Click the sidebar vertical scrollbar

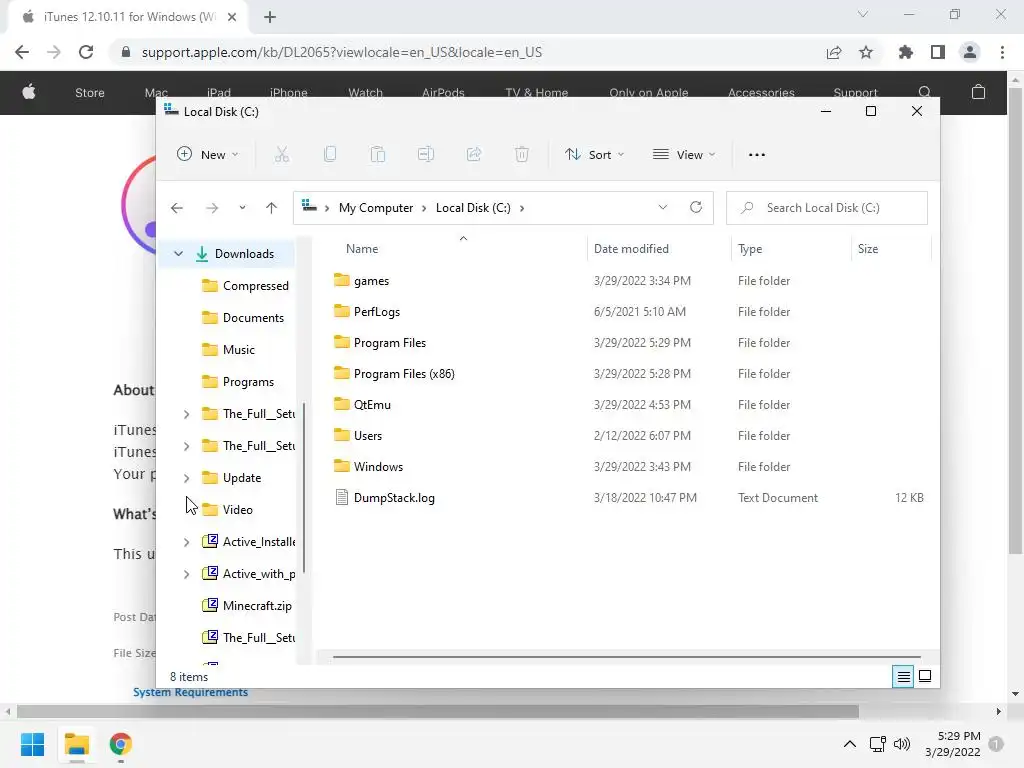coord(304,490)
